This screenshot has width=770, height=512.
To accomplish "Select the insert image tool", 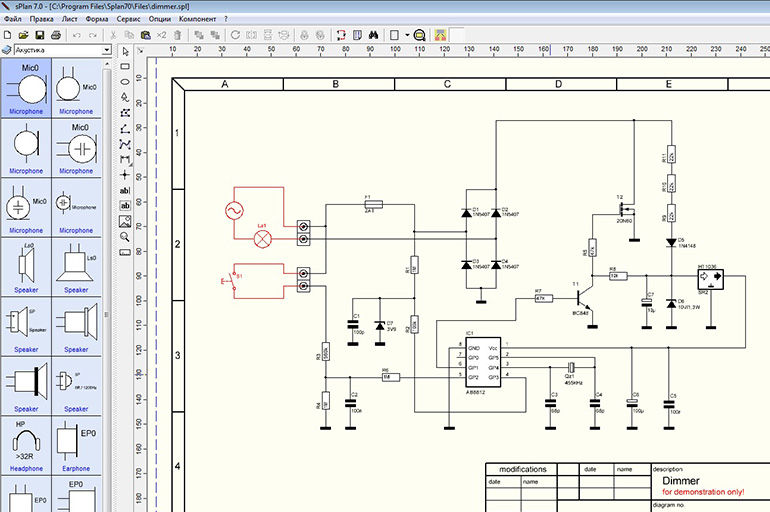I will click(x=125, y=221).
